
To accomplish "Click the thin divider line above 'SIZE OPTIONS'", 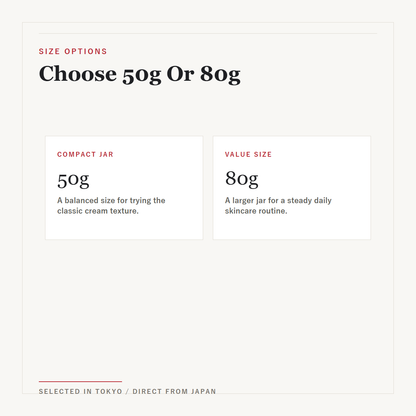I will [208, 33].
